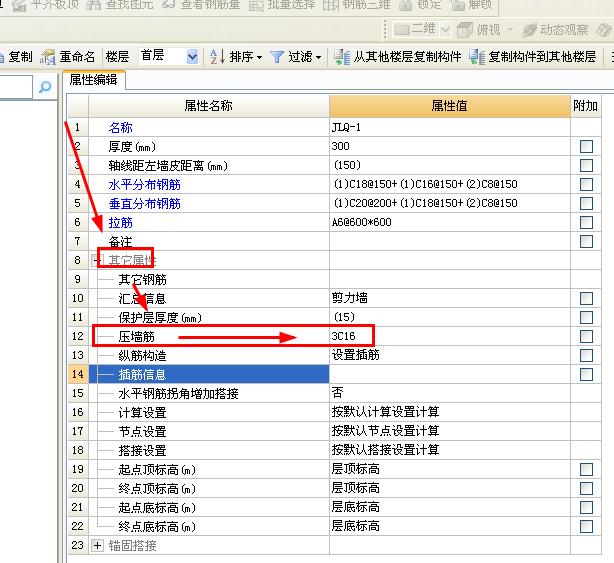Click the 附加 column header
The height and width of the screenshot is (563, 614).
(585, 106)
